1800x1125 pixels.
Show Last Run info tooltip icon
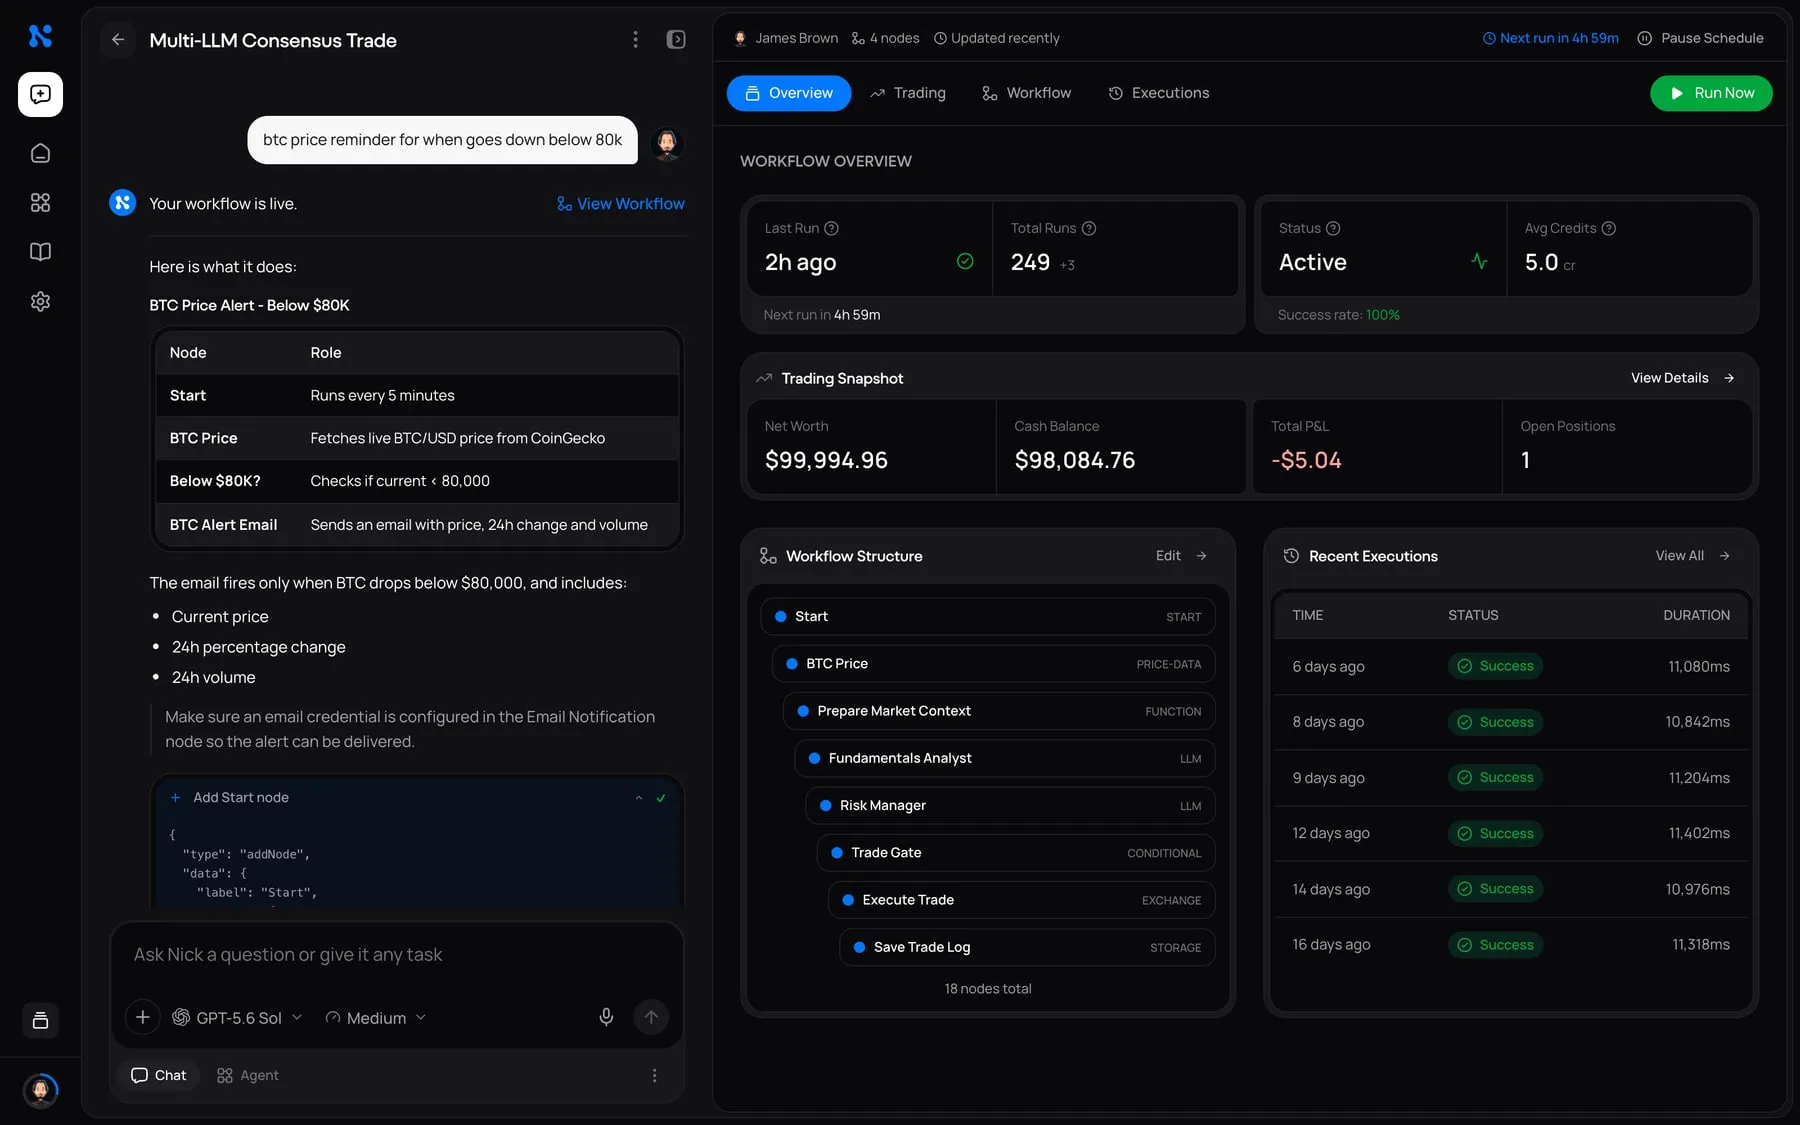(831, 228)
